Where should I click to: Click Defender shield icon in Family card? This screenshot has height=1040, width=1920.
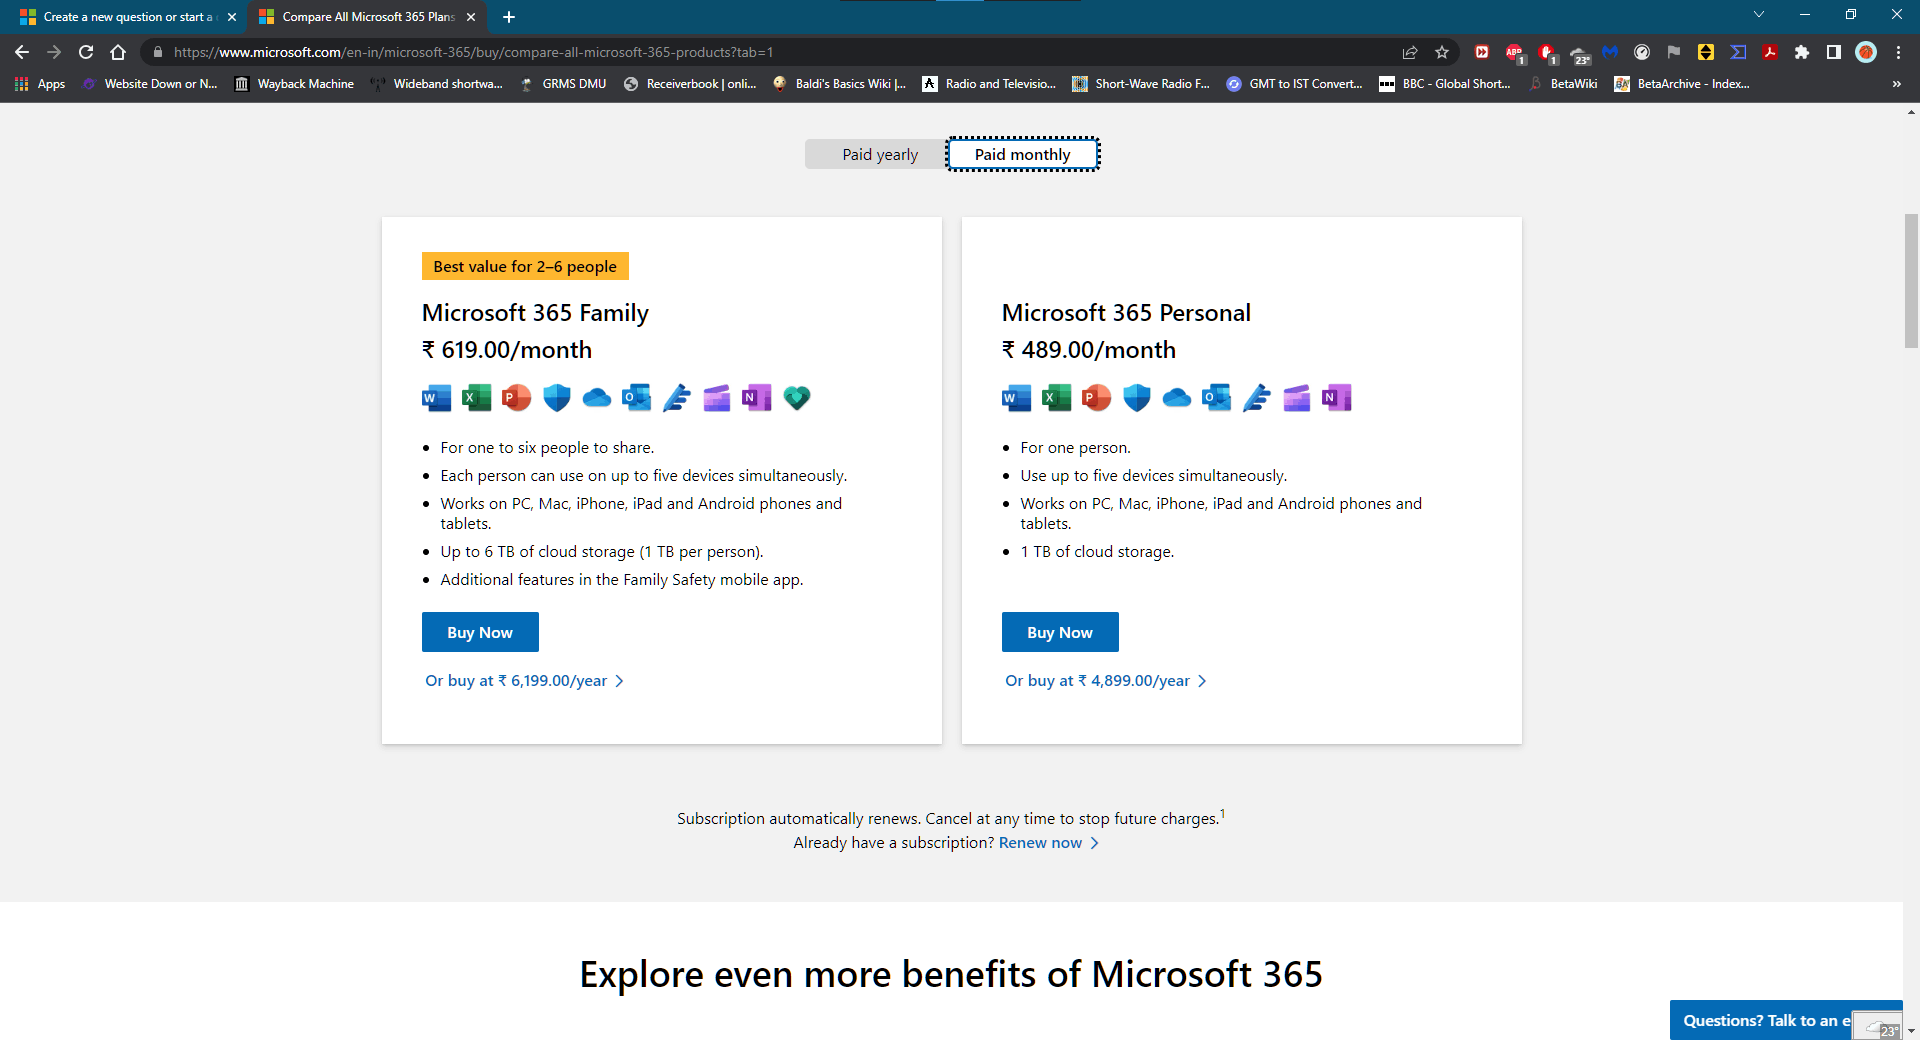pyautogui.click(x=556, y=398)
